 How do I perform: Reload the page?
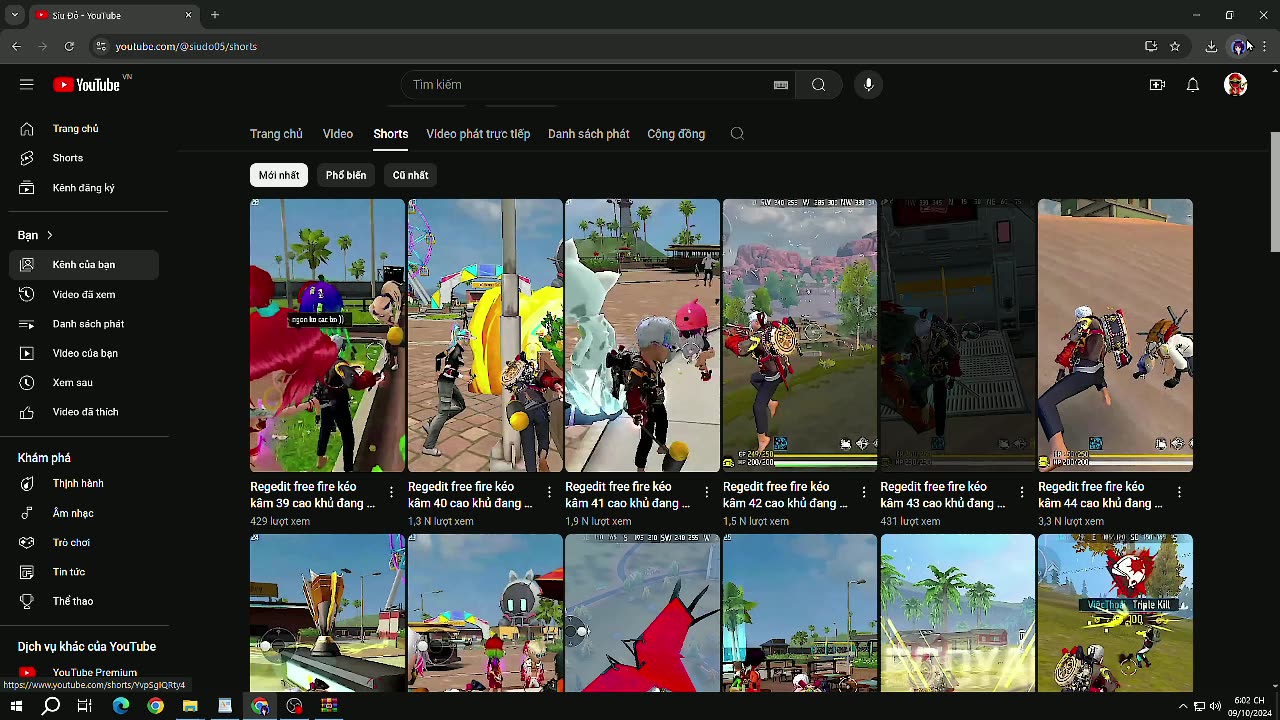[69, 46]
